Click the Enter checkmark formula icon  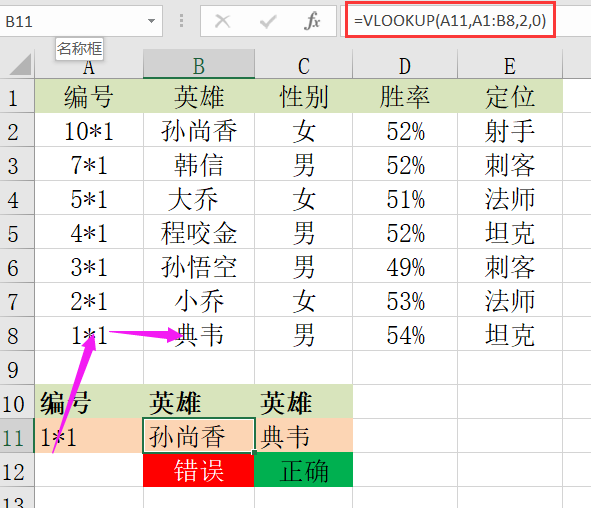click(x=268, y=21)
